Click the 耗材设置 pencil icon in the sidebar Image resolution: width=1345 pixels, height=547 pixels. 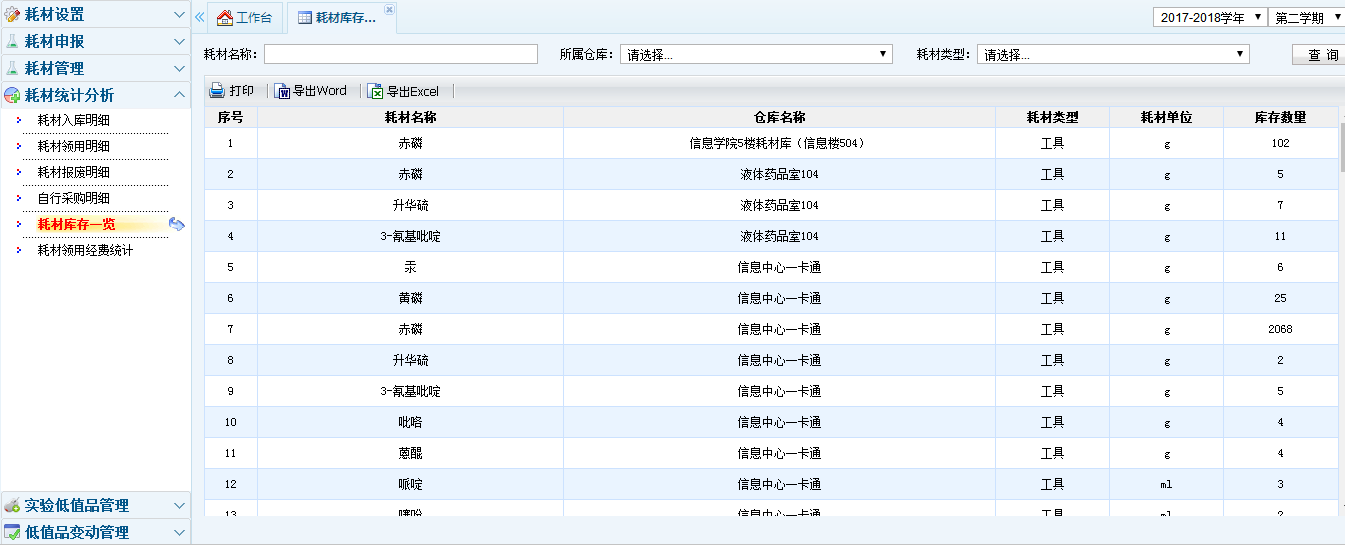12,15
